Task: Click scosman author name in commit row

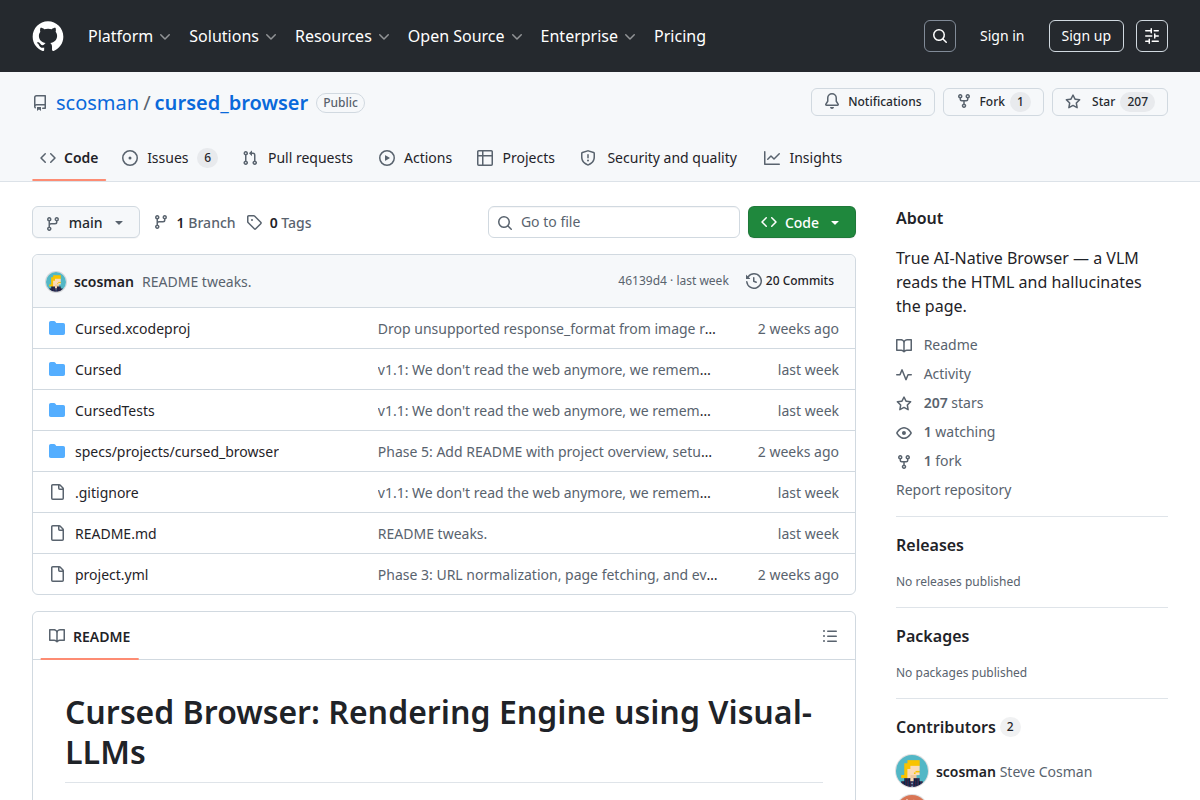Action: pyautogui.click(x=104, y=282)
